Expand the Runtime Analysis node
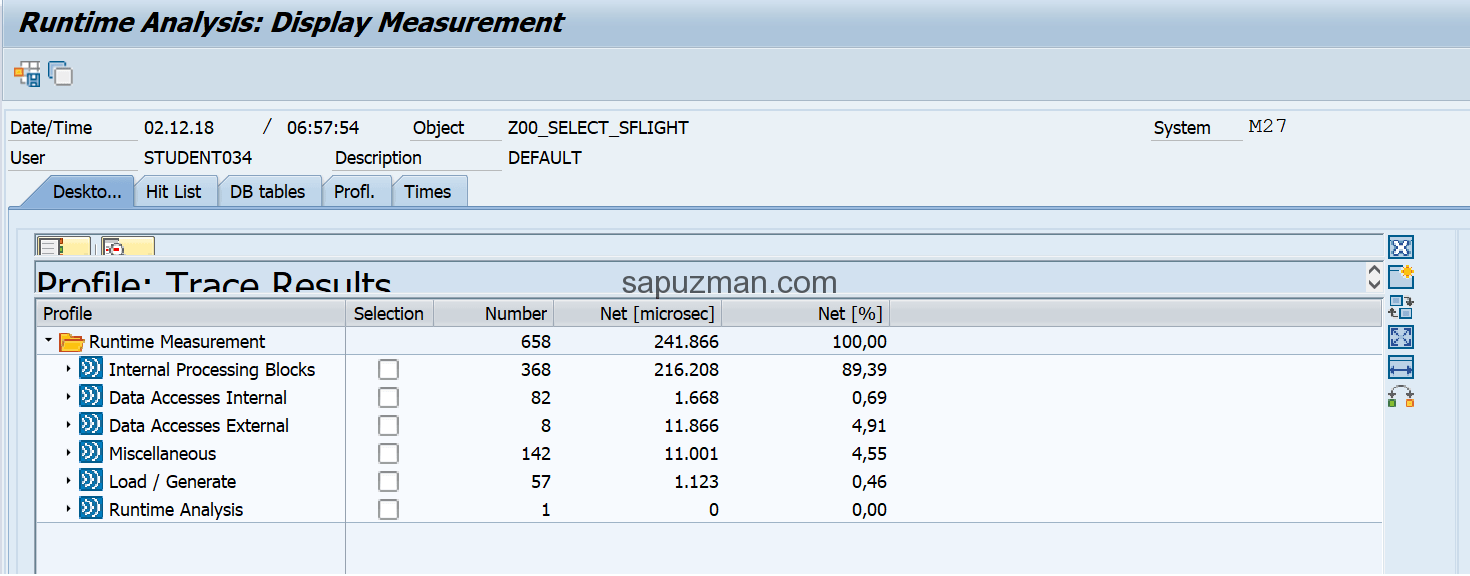Screen dimensions: 1470x576 69,509
